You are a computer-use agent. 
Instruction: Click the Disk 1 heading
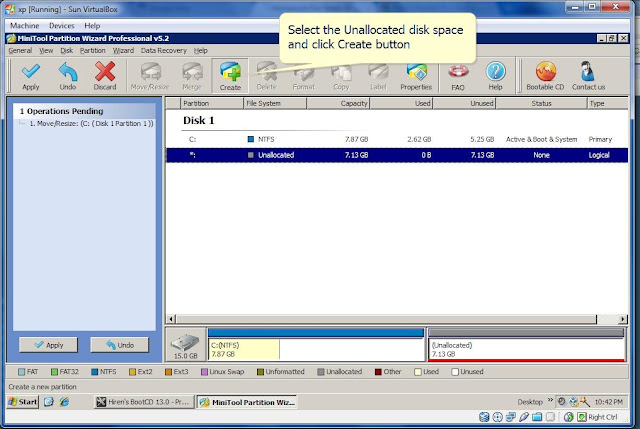point(198,120)
